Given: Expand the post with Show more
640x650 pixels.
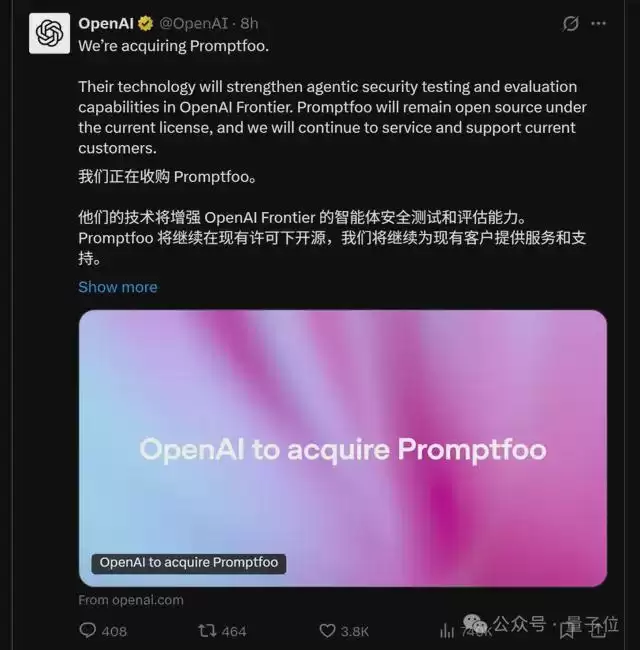Looking at the screenshot, I should 118,287.
